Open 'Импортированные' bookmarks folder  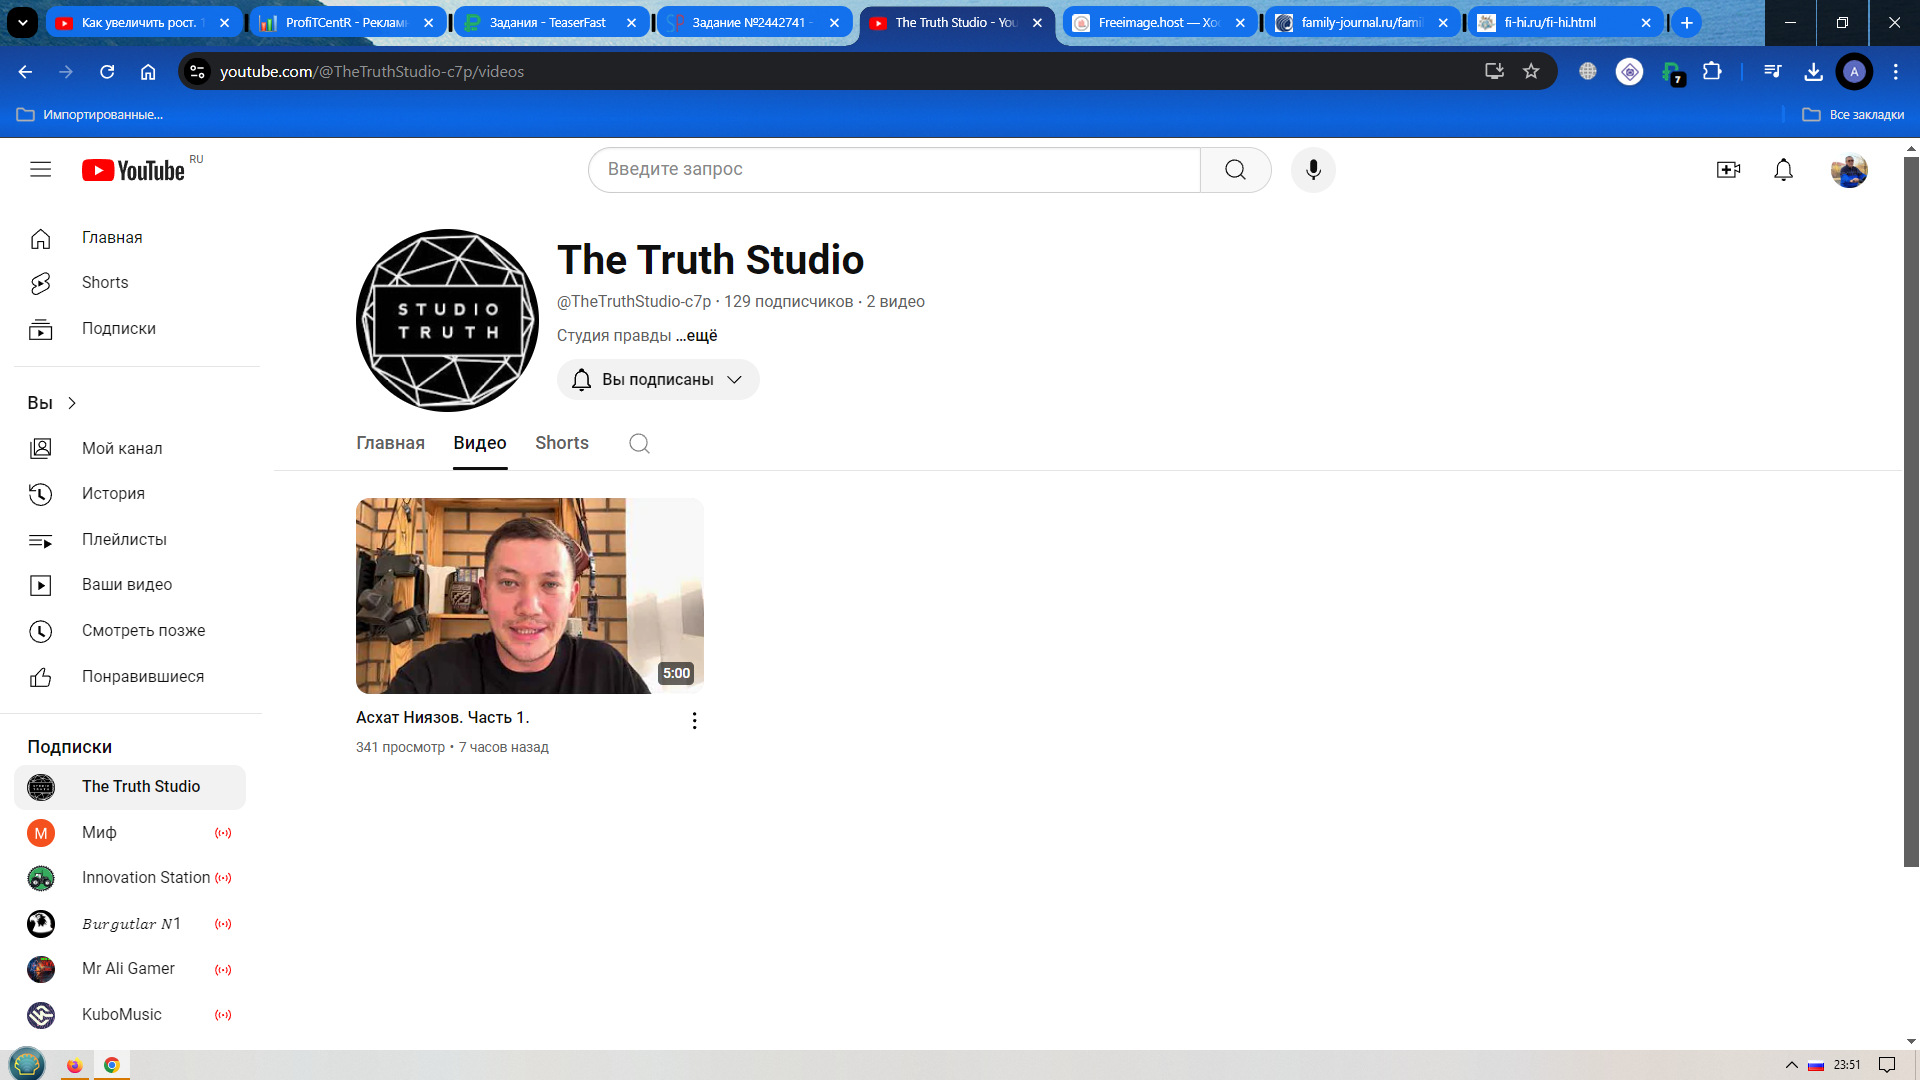(x=90, y=115)
